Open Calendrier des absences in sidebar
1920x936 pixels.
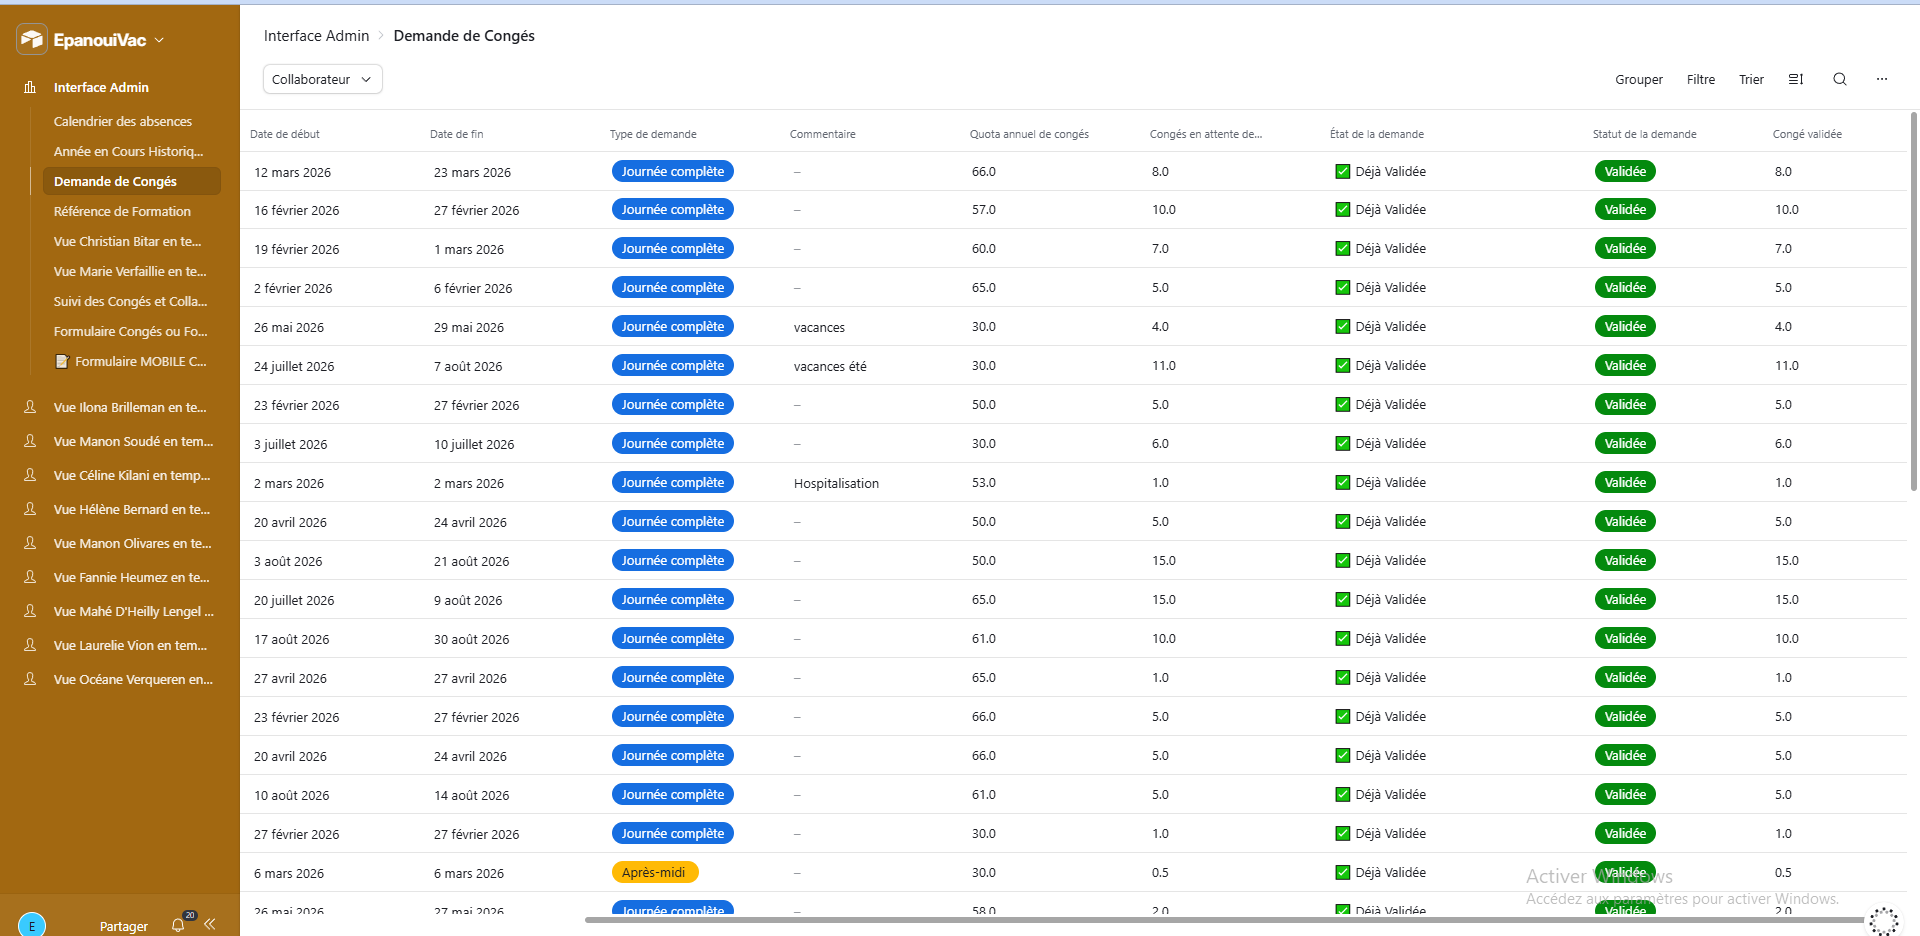pos(123,121)
